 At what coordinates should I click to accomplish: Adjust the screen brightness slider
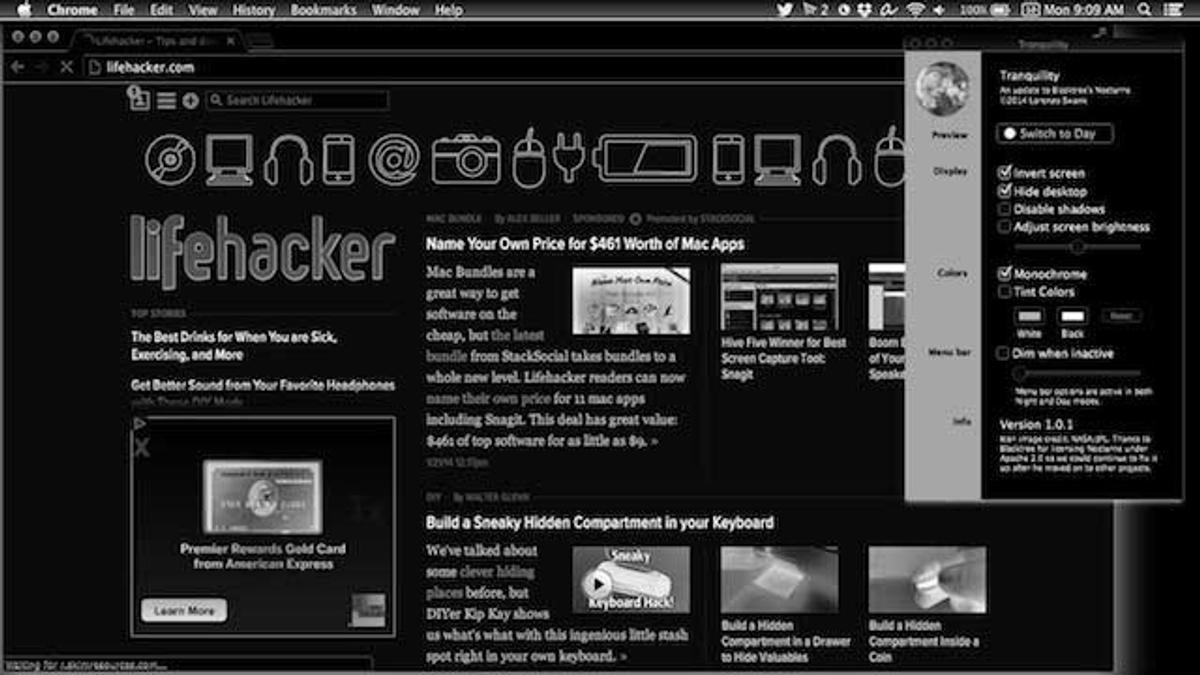click(x=1077, y=246)
